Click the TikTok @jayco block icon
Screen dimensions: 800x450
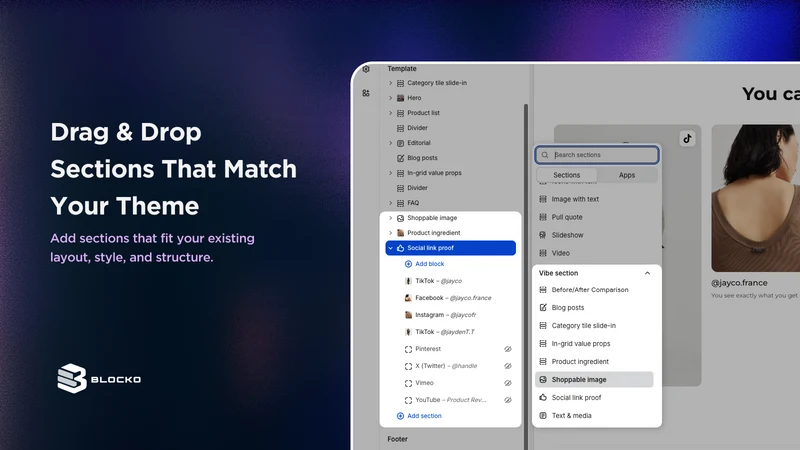click(408, 281)
